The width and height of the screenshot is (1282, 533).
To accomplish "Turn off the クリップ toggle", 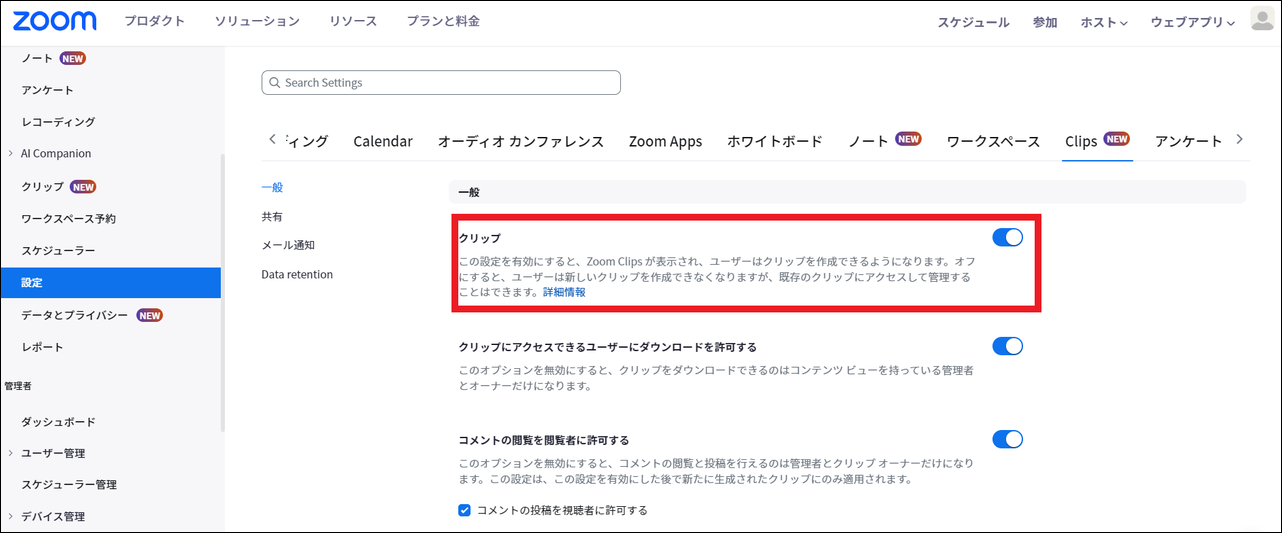I will [1007, 237].
